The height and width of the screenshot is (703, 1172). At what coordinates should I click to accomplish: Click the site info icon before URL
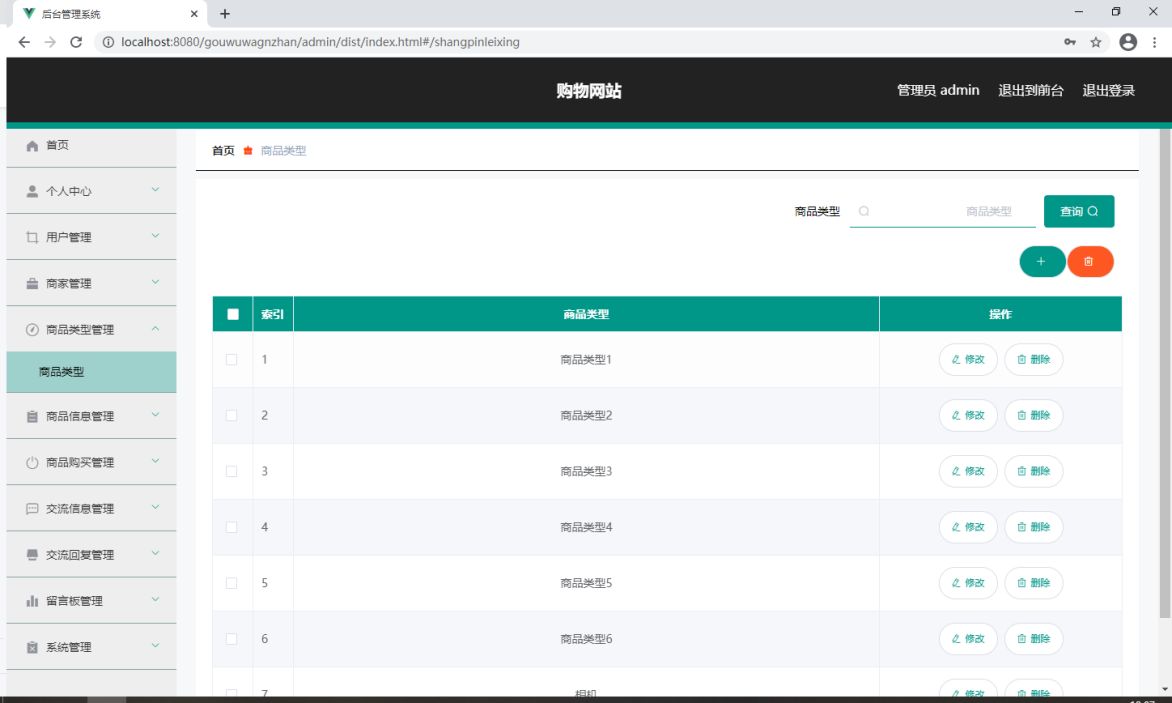tap(108, 42)
